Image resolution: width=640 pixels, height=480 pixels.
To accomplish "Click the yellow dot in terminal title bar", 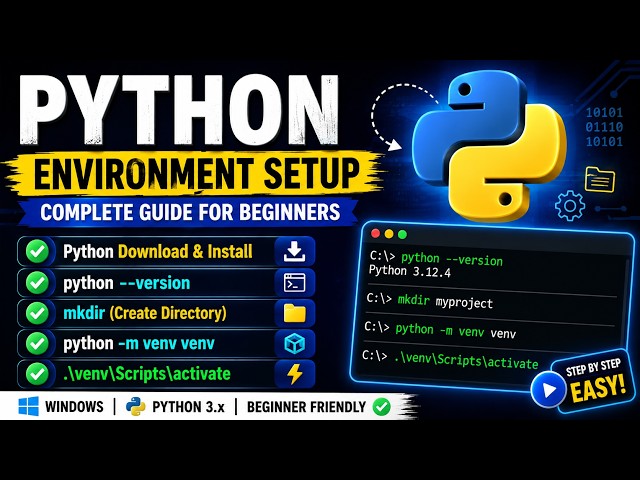I will tap(389, 234).
